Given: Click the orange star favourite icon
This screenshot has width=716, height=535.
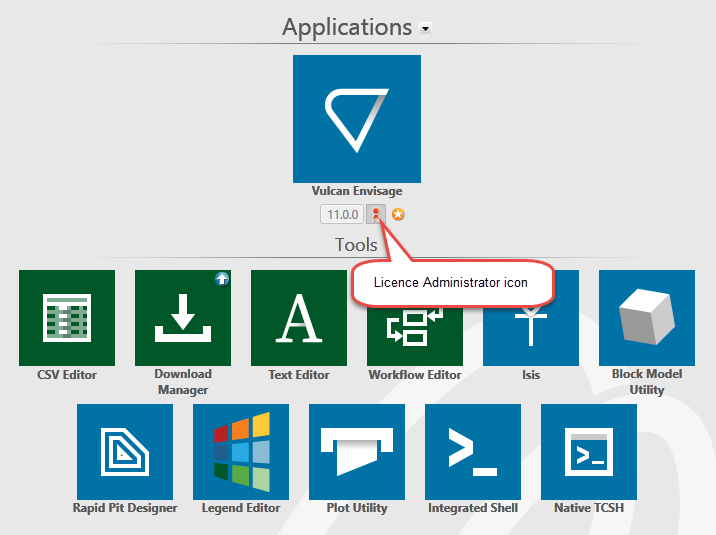Looking at the screenshot, I should (x=398, y=214).
